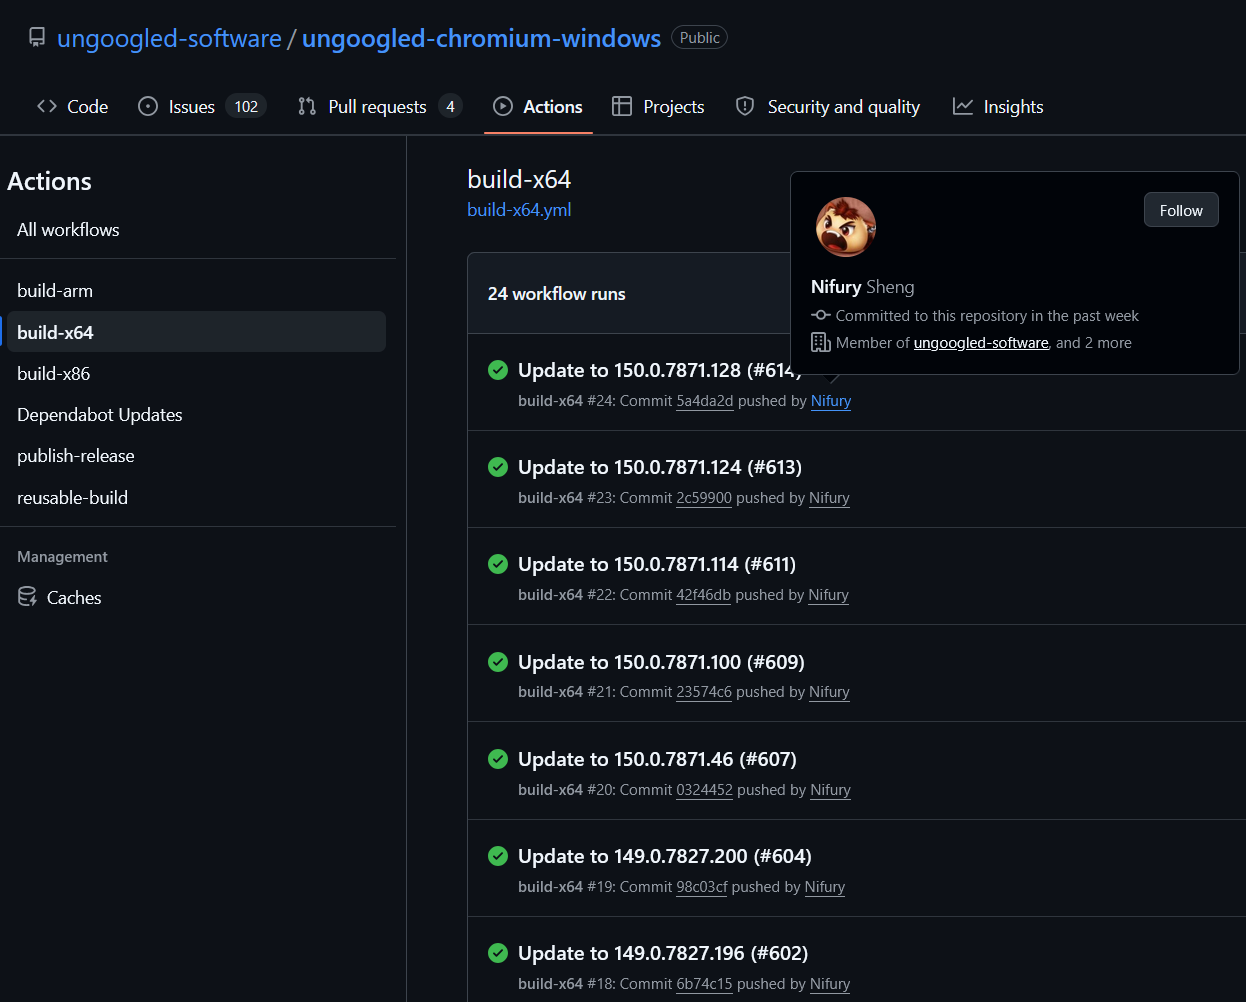Switch to the Code tab
The image size is (1246, 1002).
(x=72, y=106)
